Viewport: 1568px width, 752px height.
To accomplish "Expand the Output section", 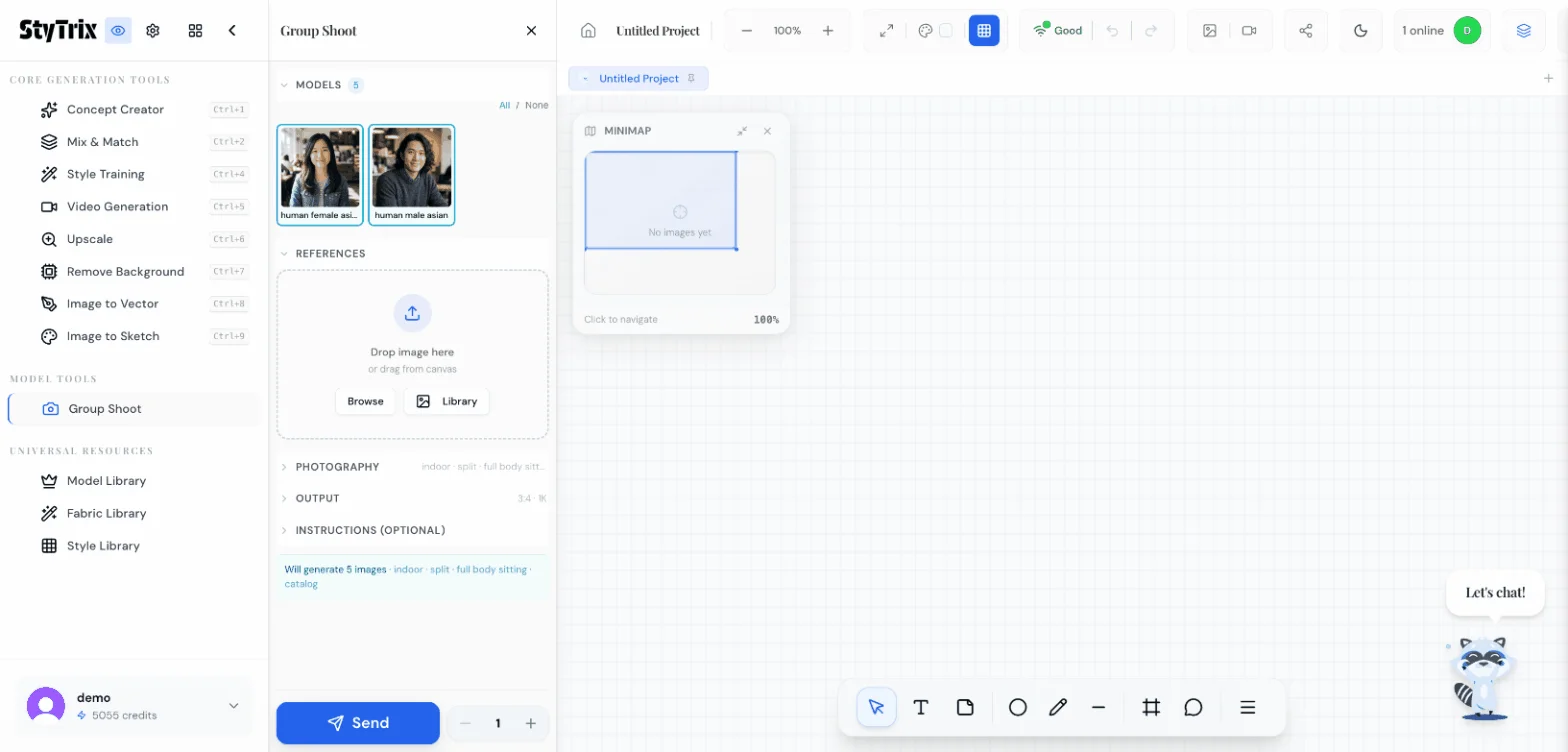I will (317, 498).
